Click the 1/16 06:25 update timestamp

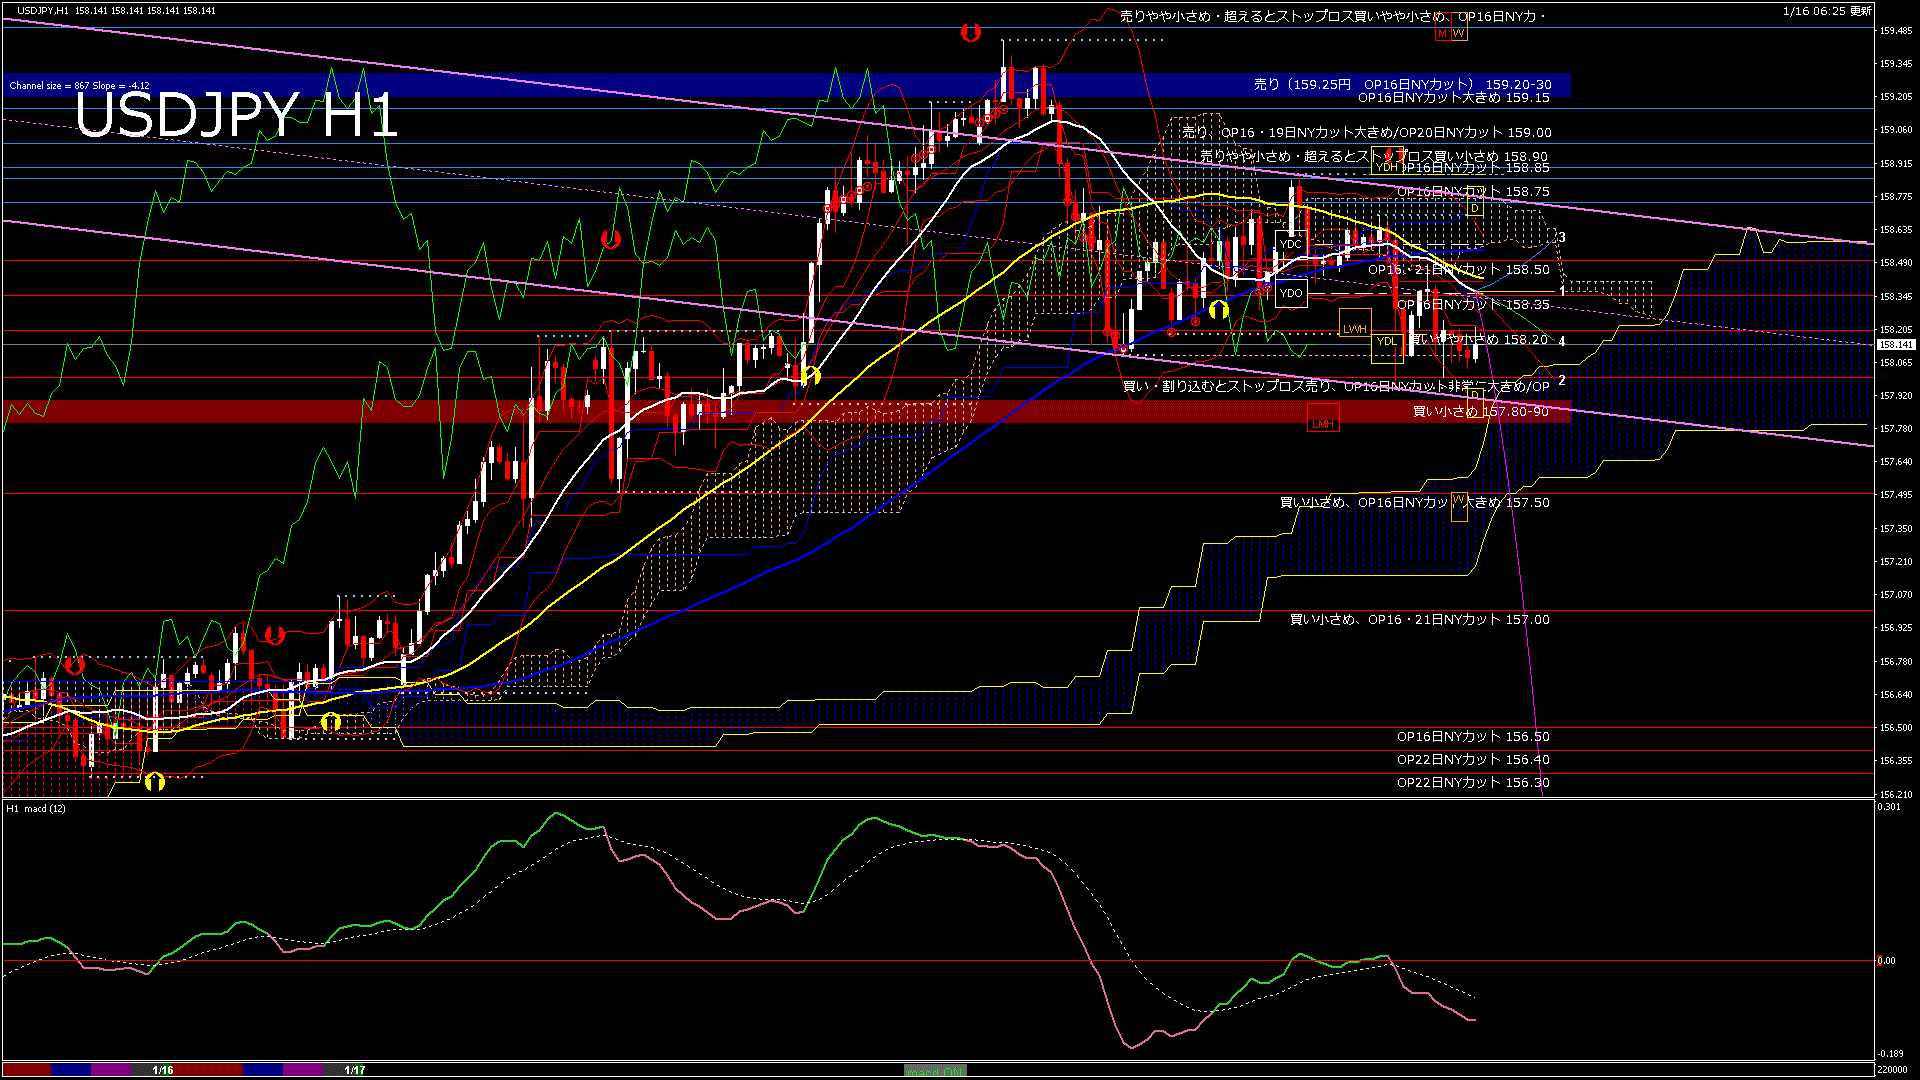tap(1826, 11)
